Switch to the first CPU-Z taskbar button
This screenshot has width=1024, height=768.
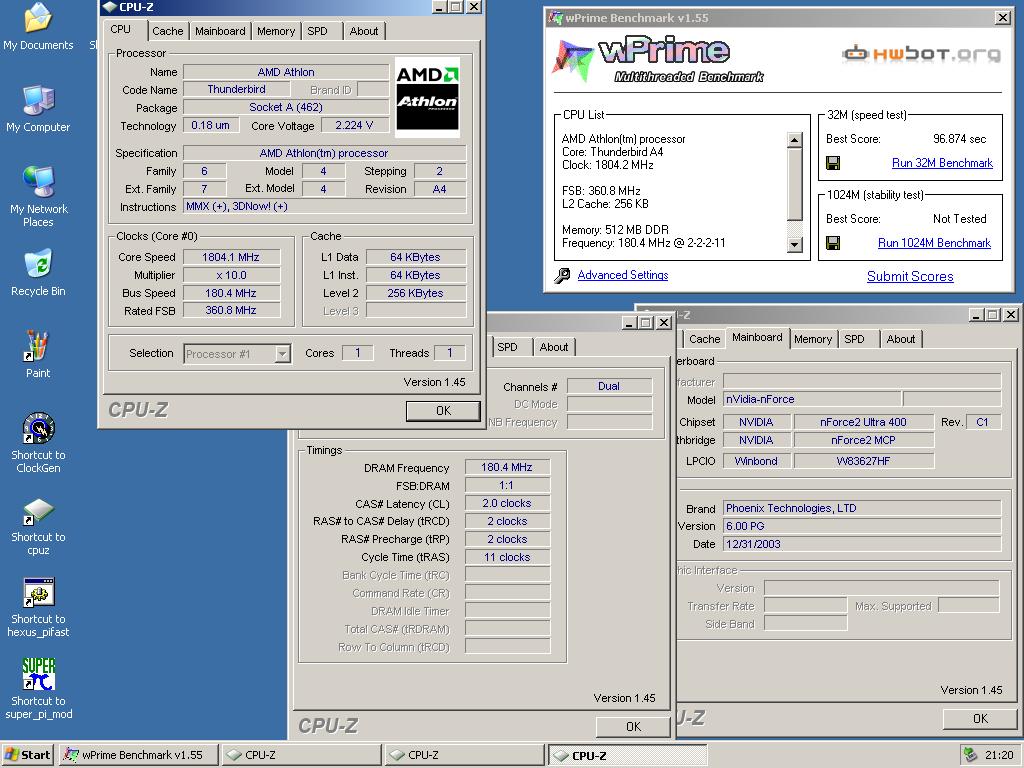click(302, 755)
